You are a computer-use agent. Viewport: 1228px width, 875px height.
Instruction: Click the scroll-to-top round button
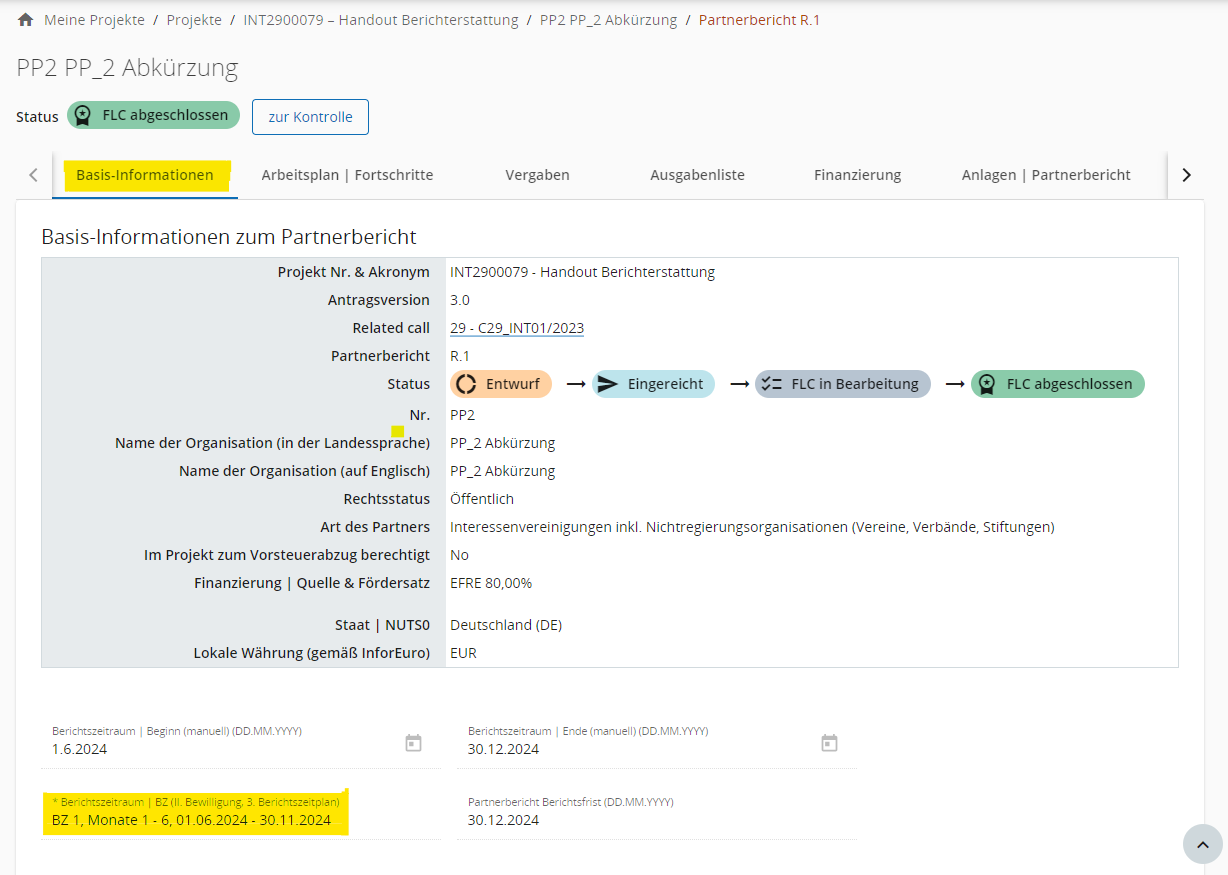pos(1202,844)
